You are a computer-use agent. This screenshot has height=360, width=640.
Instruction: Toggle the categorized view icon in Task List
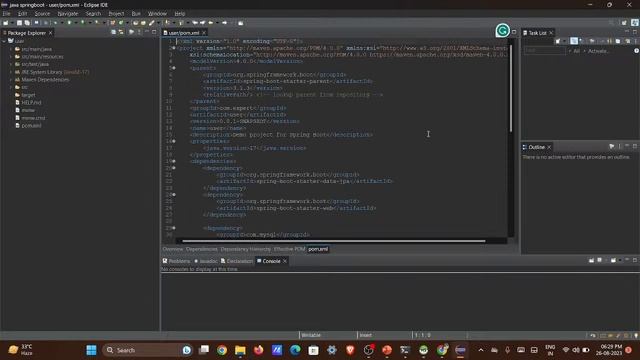point(574,41)
